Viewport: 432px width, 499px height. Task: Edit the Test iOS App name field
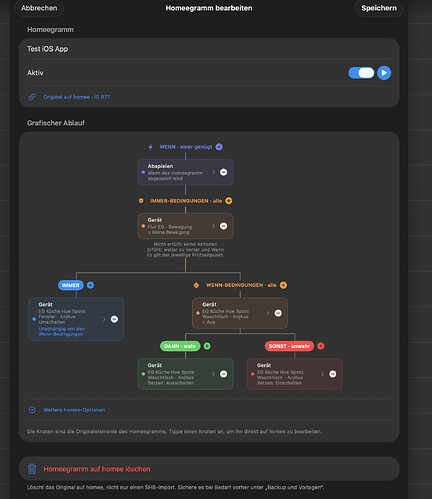(209, 49)
